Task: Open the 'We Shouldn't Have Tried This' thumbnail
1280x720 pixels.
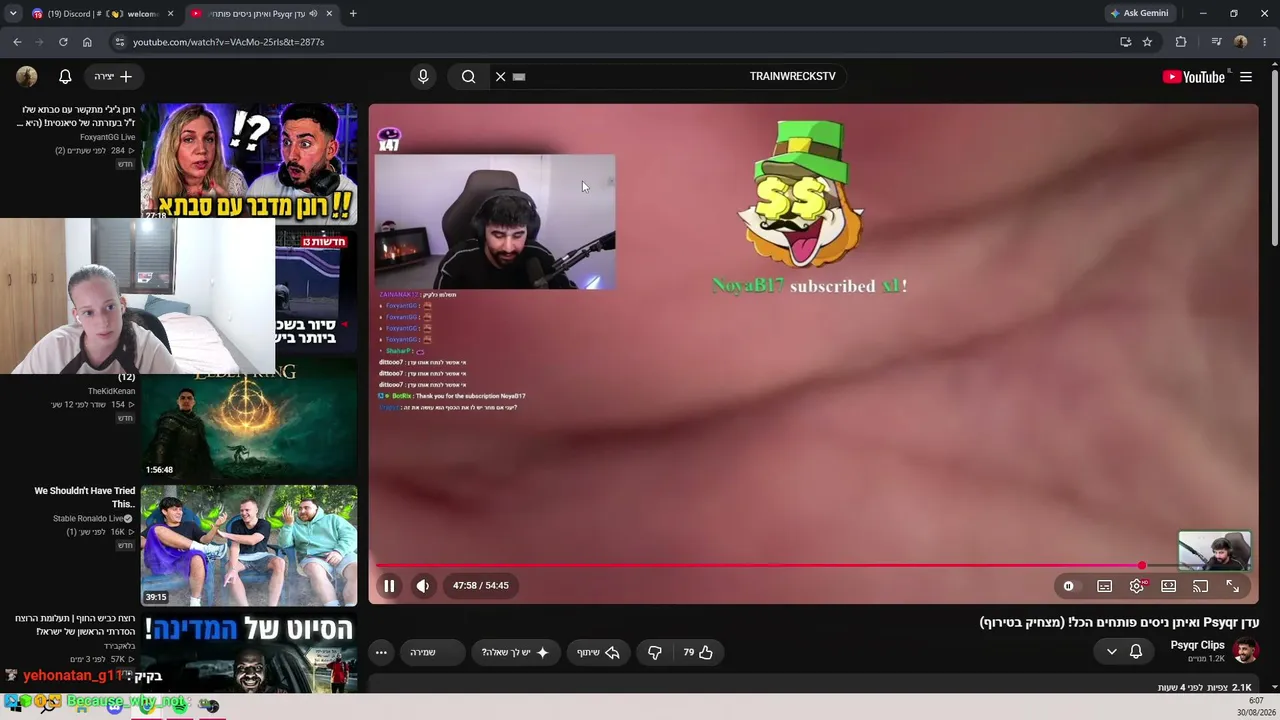Action: click(x=249, y=546)
